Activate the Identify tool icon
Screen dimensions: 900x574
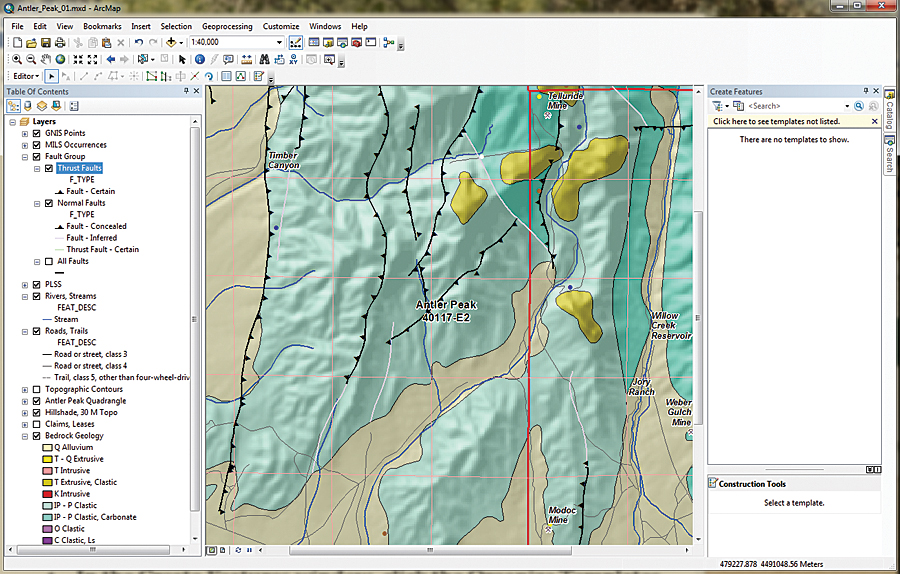200,60
